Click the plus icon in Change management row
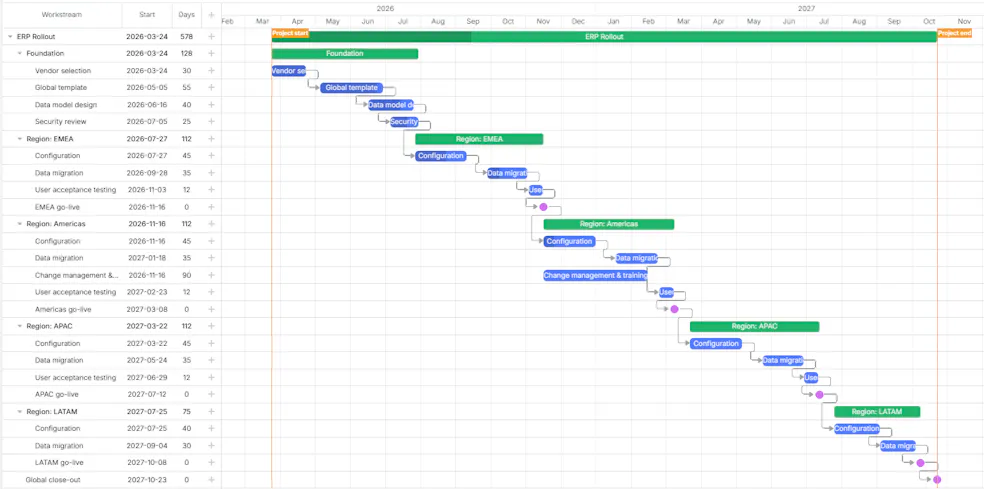The width and height of the screenshot is (984, 489). [211, 275]
